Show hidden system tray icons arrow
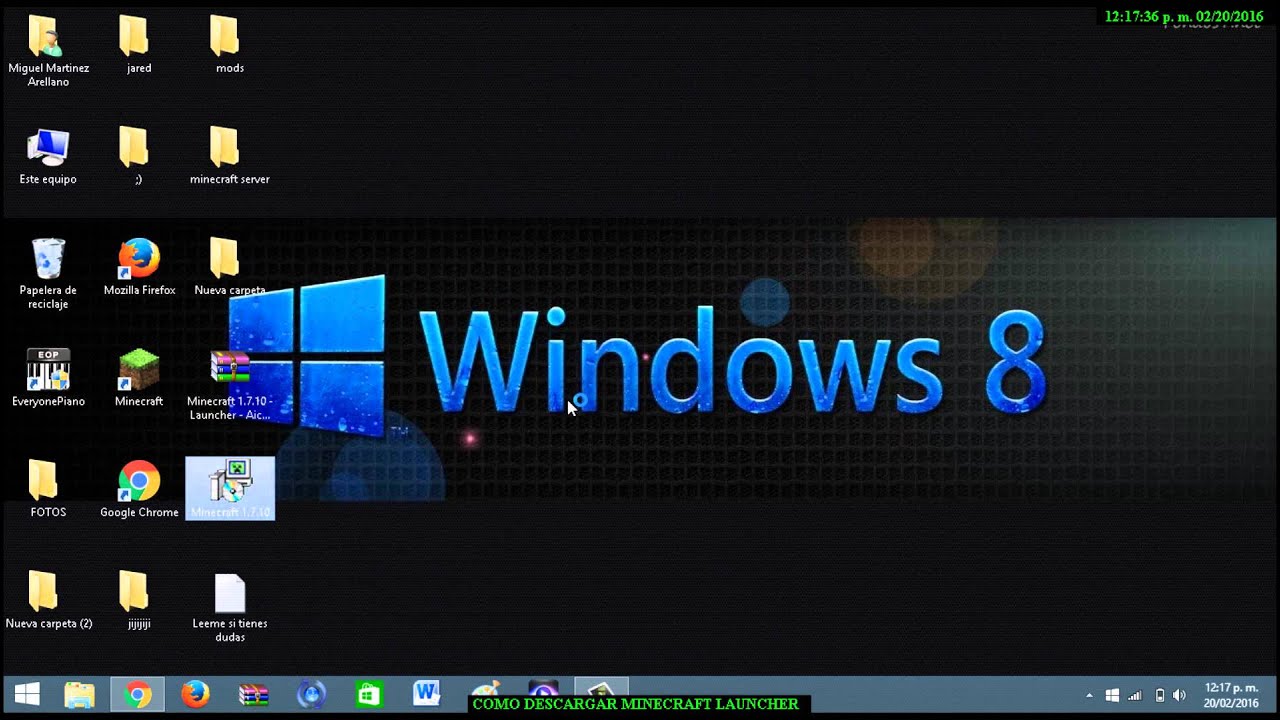 (x=1089, y=696)
